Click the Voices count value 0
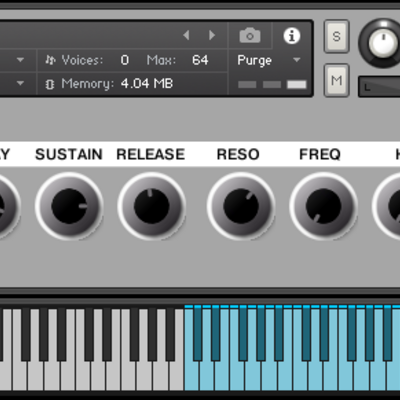The width and height of the screenshot is (400, 400). pos(125,60)
